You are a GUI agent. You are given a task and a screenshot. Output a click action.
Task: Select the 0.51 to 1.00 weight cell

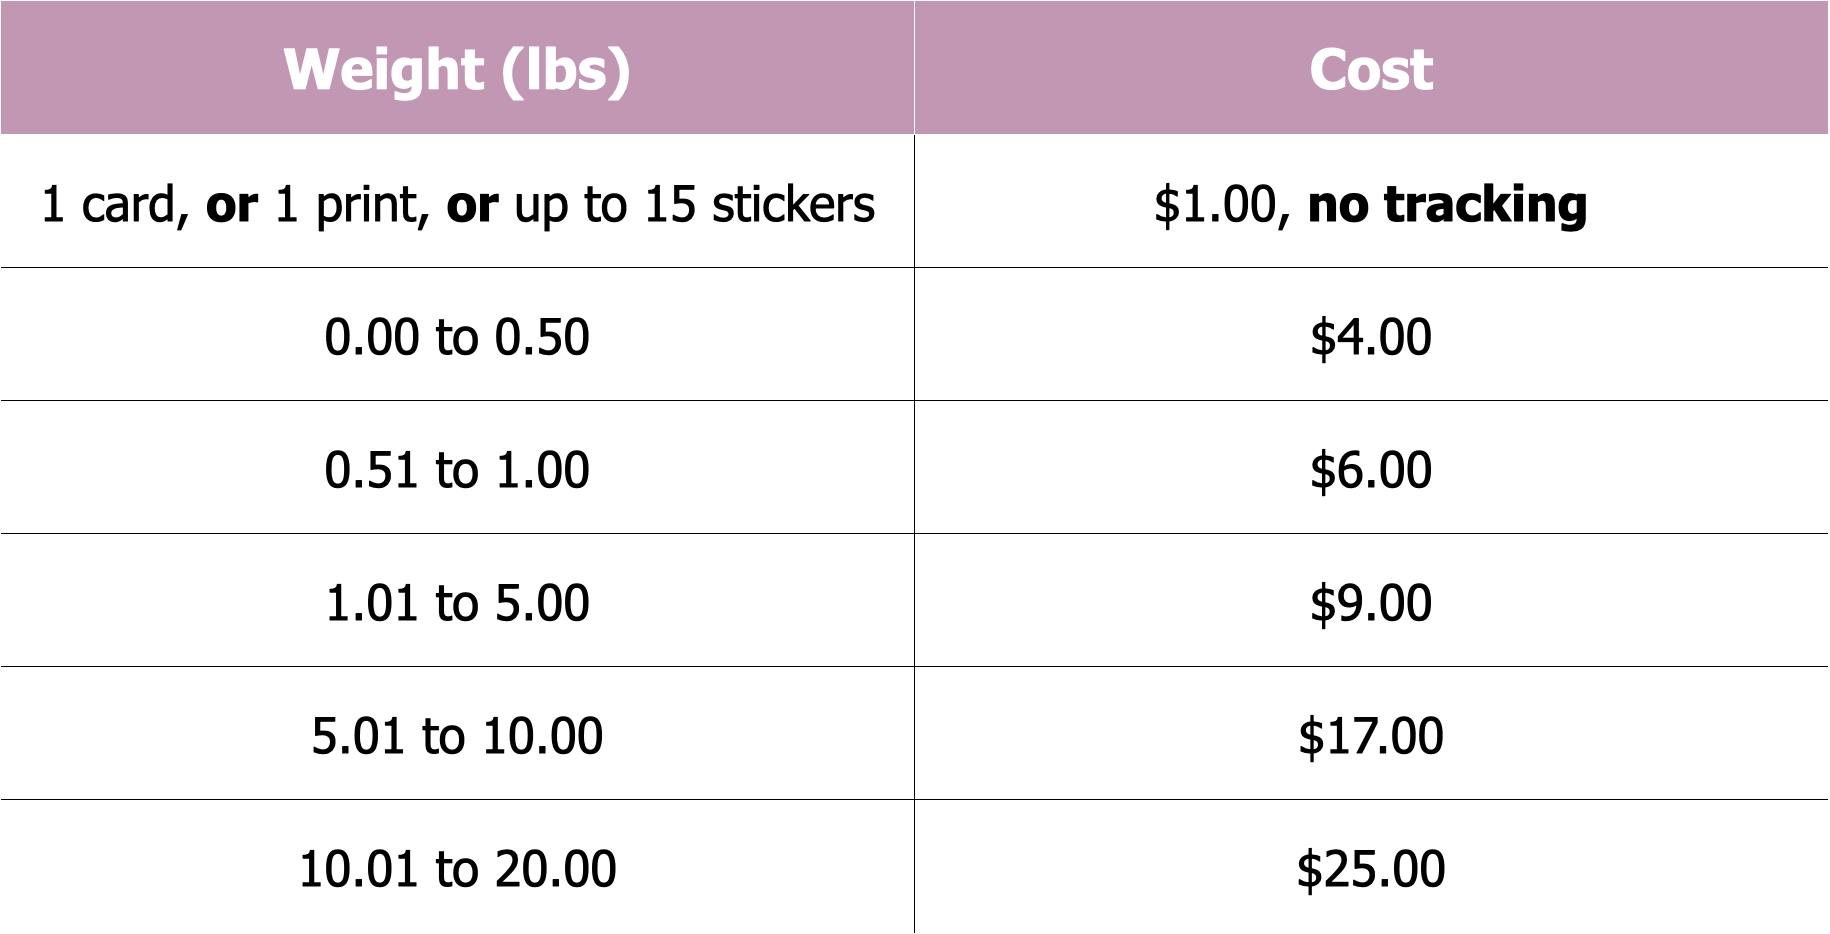457,467
